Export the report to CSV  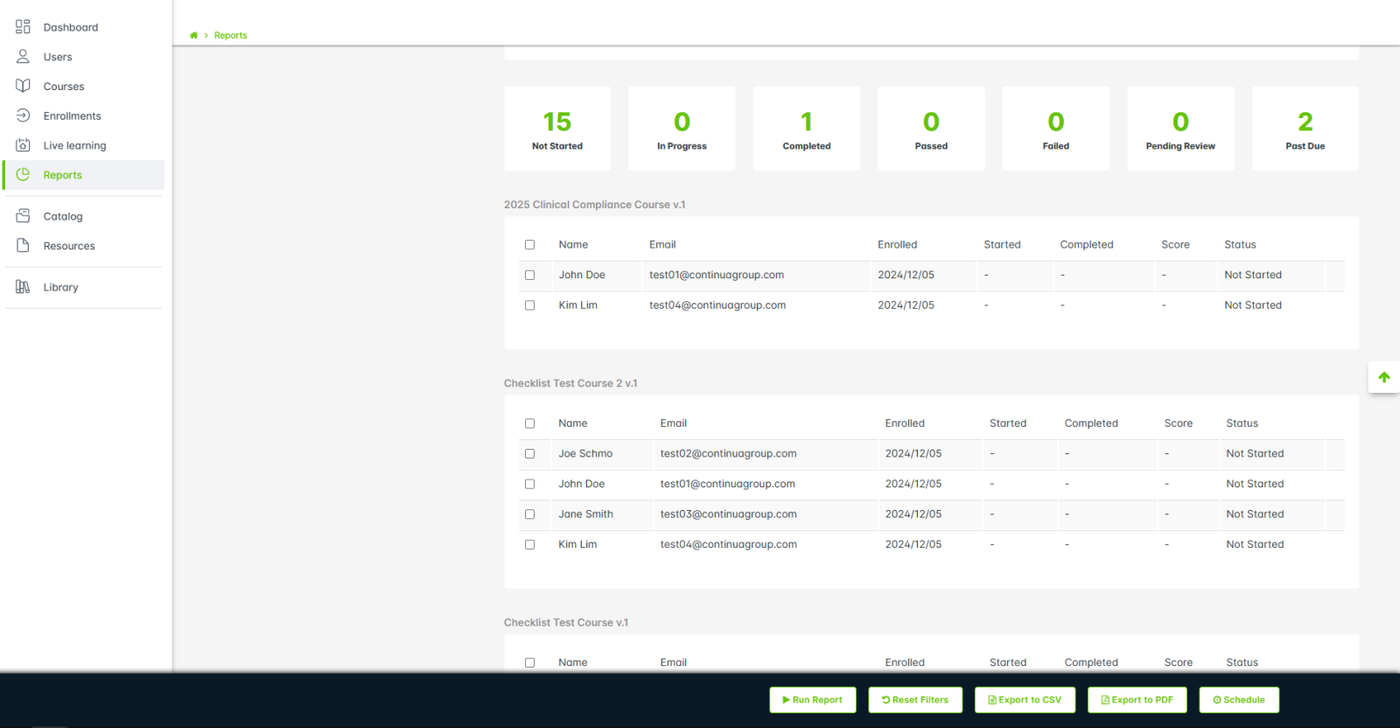point(1024,700)
